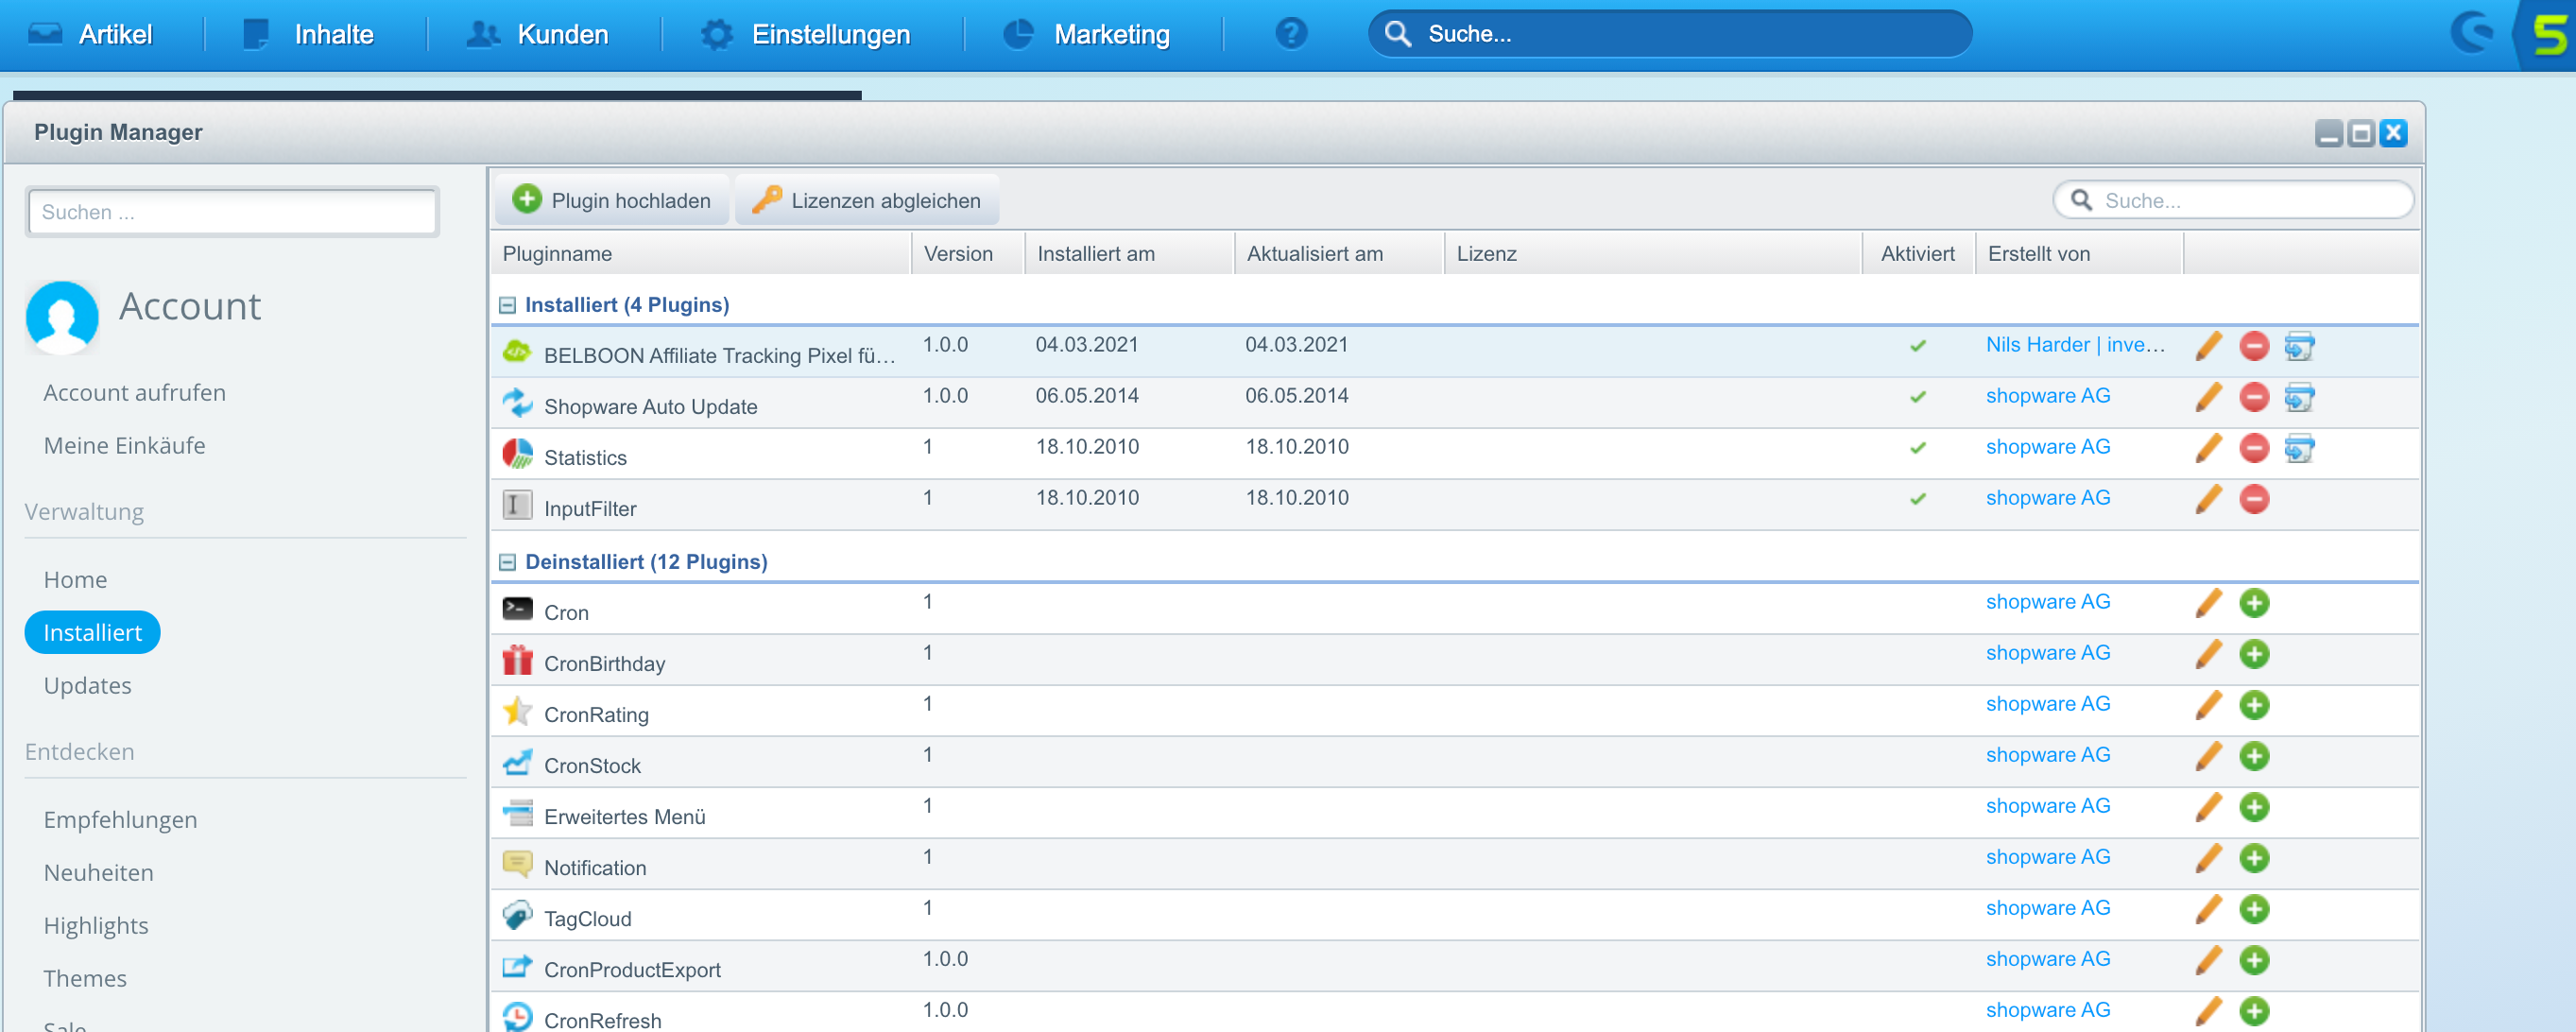Screen dimensions: 2576x1032
Task: Uninstall the InputFilter plugin
Action: click(x=2254, y=499)
